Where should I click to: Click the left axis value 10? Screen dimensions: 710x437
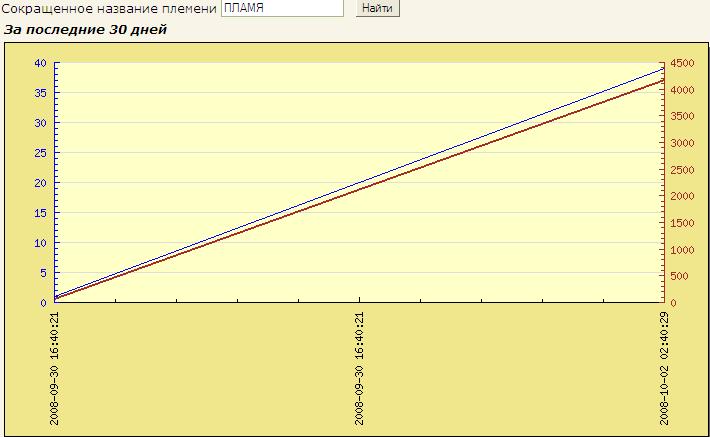pos(40,243)
